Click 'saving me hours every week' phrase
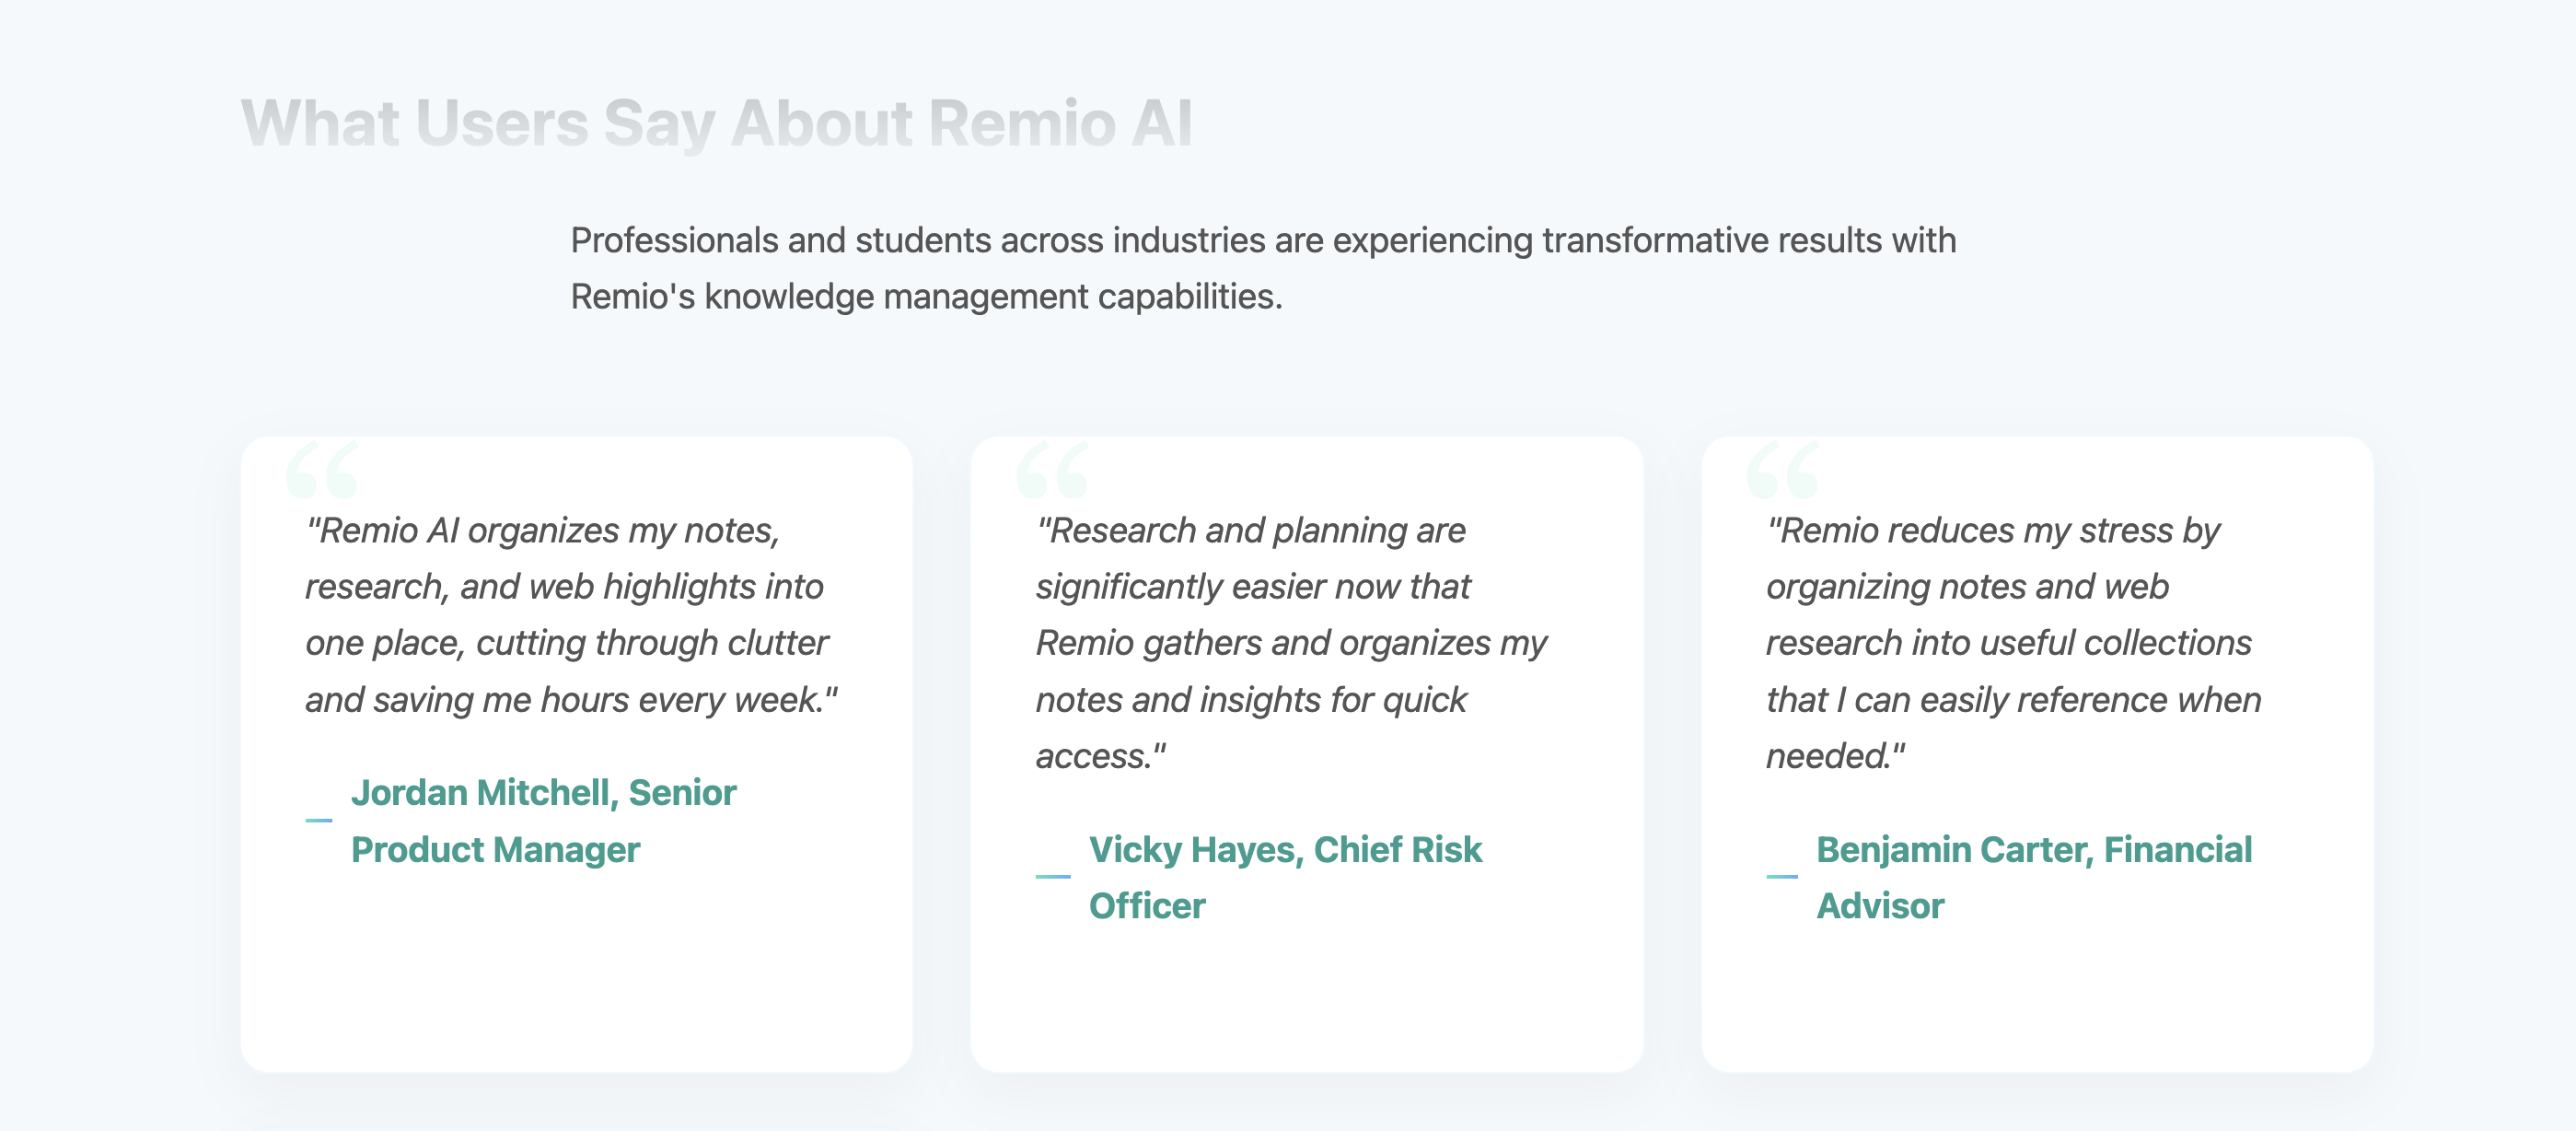Viewport: 2576px width, 1131px height. tap(597, 700)
